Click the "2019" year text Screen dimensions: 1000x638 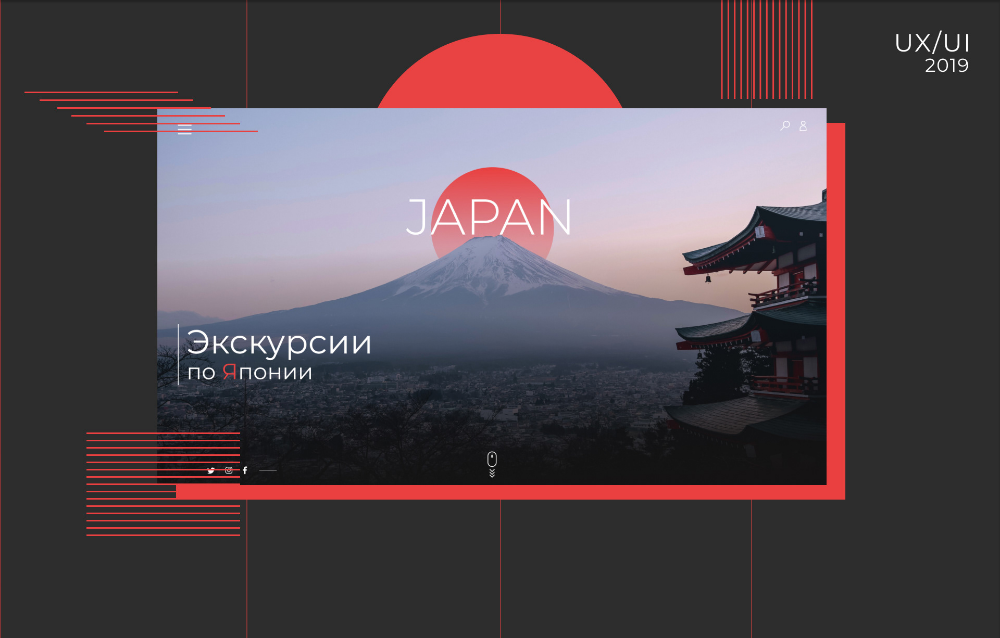(947, 66)
